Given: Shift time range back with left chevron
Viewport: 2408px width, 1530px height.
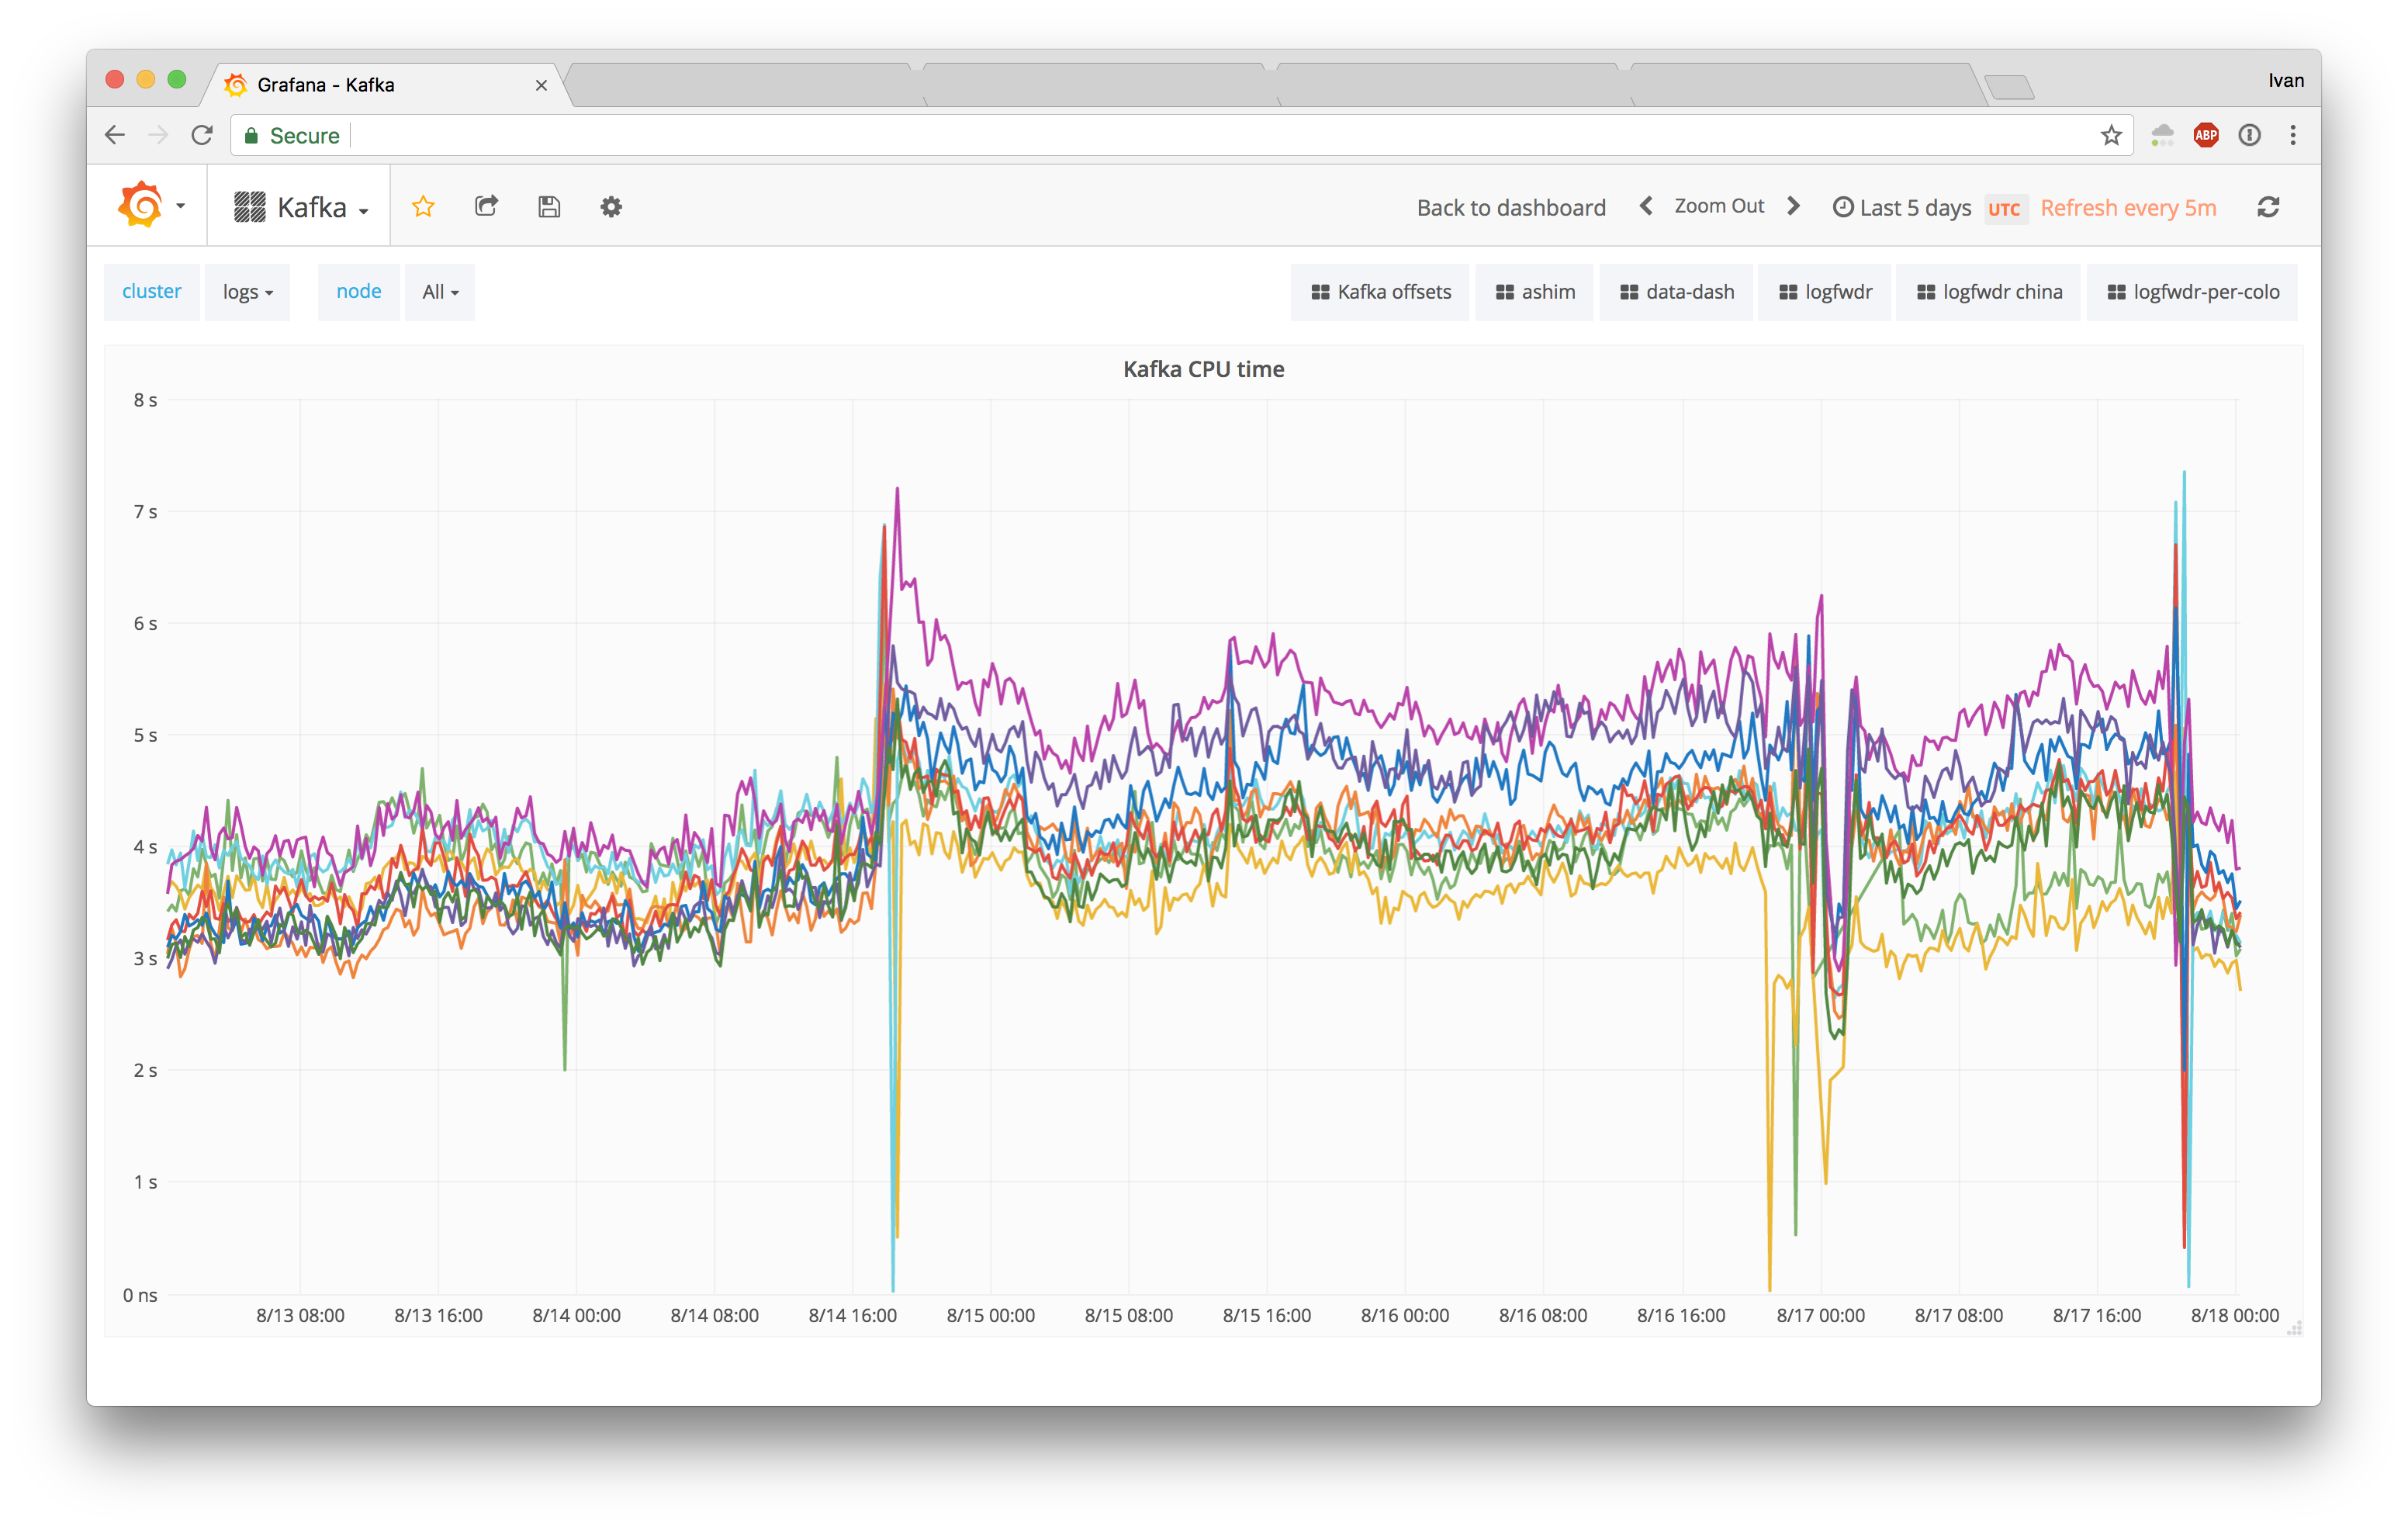Looking at the screenshot, I should click(x=1646, y=206).
